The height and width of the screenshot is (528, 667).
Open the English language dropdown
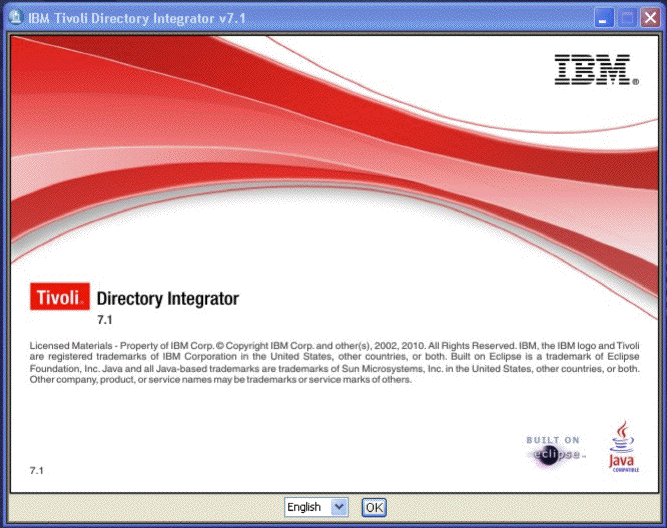(316, 507)
